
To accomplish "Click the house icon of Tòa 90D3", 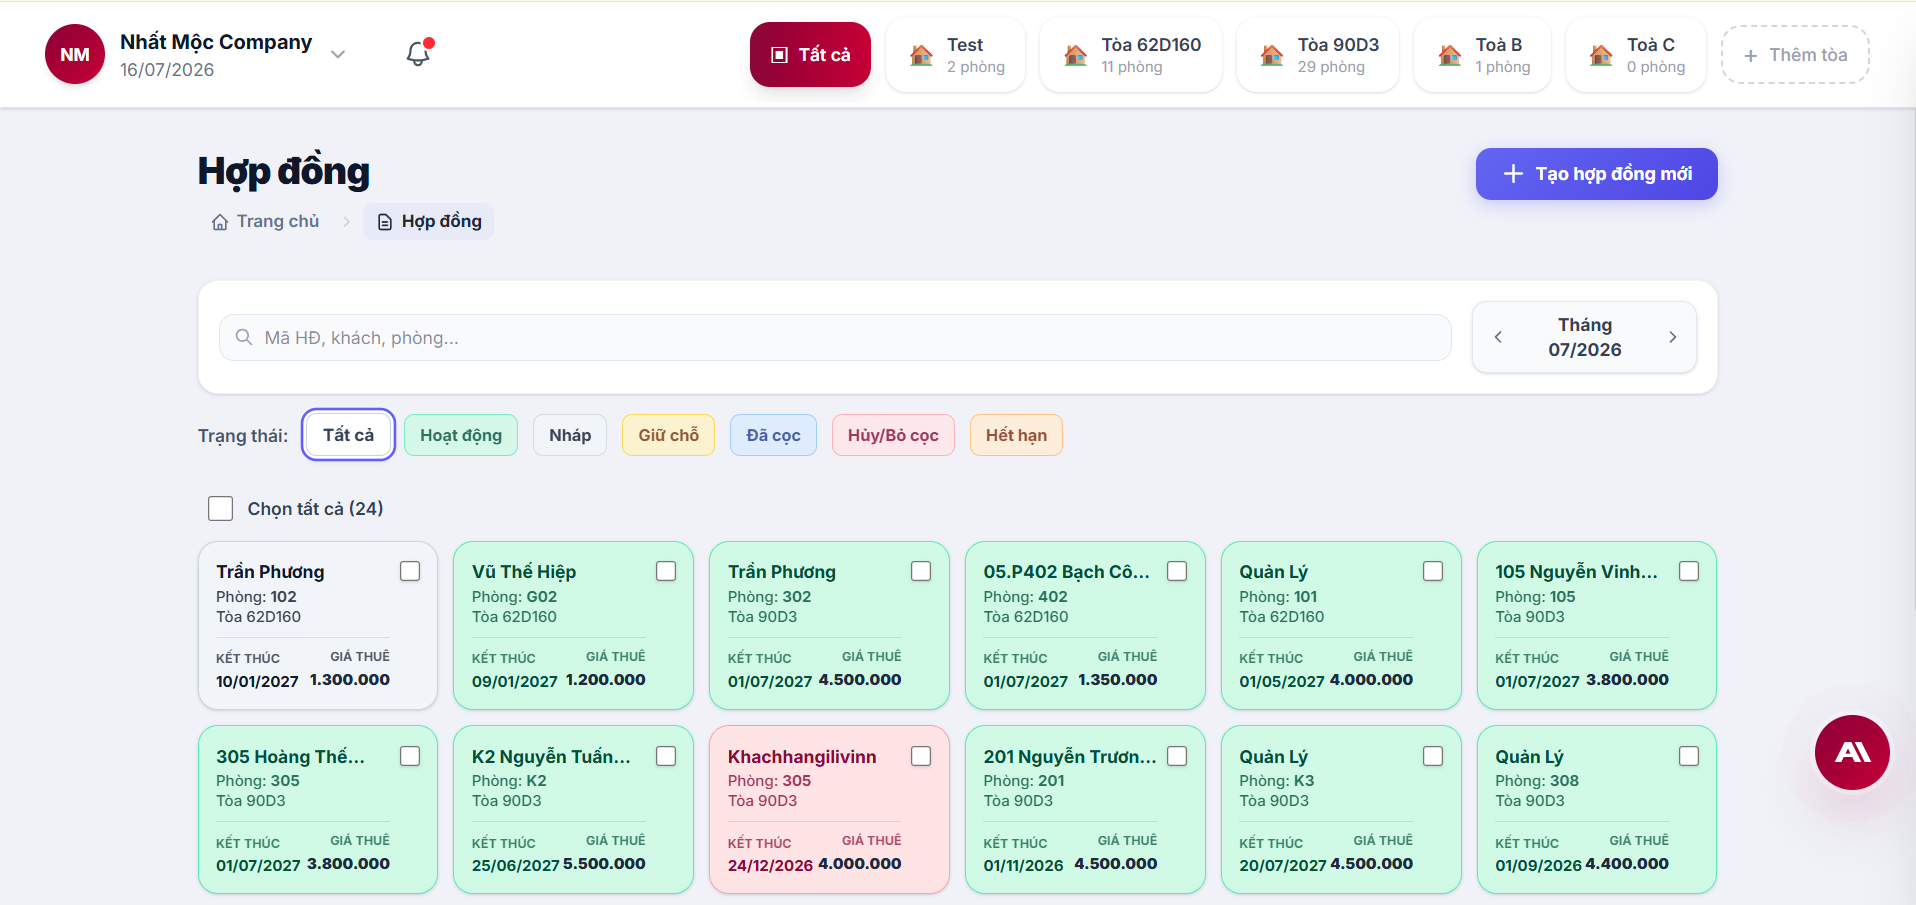I will click(x=1272, y=55).
